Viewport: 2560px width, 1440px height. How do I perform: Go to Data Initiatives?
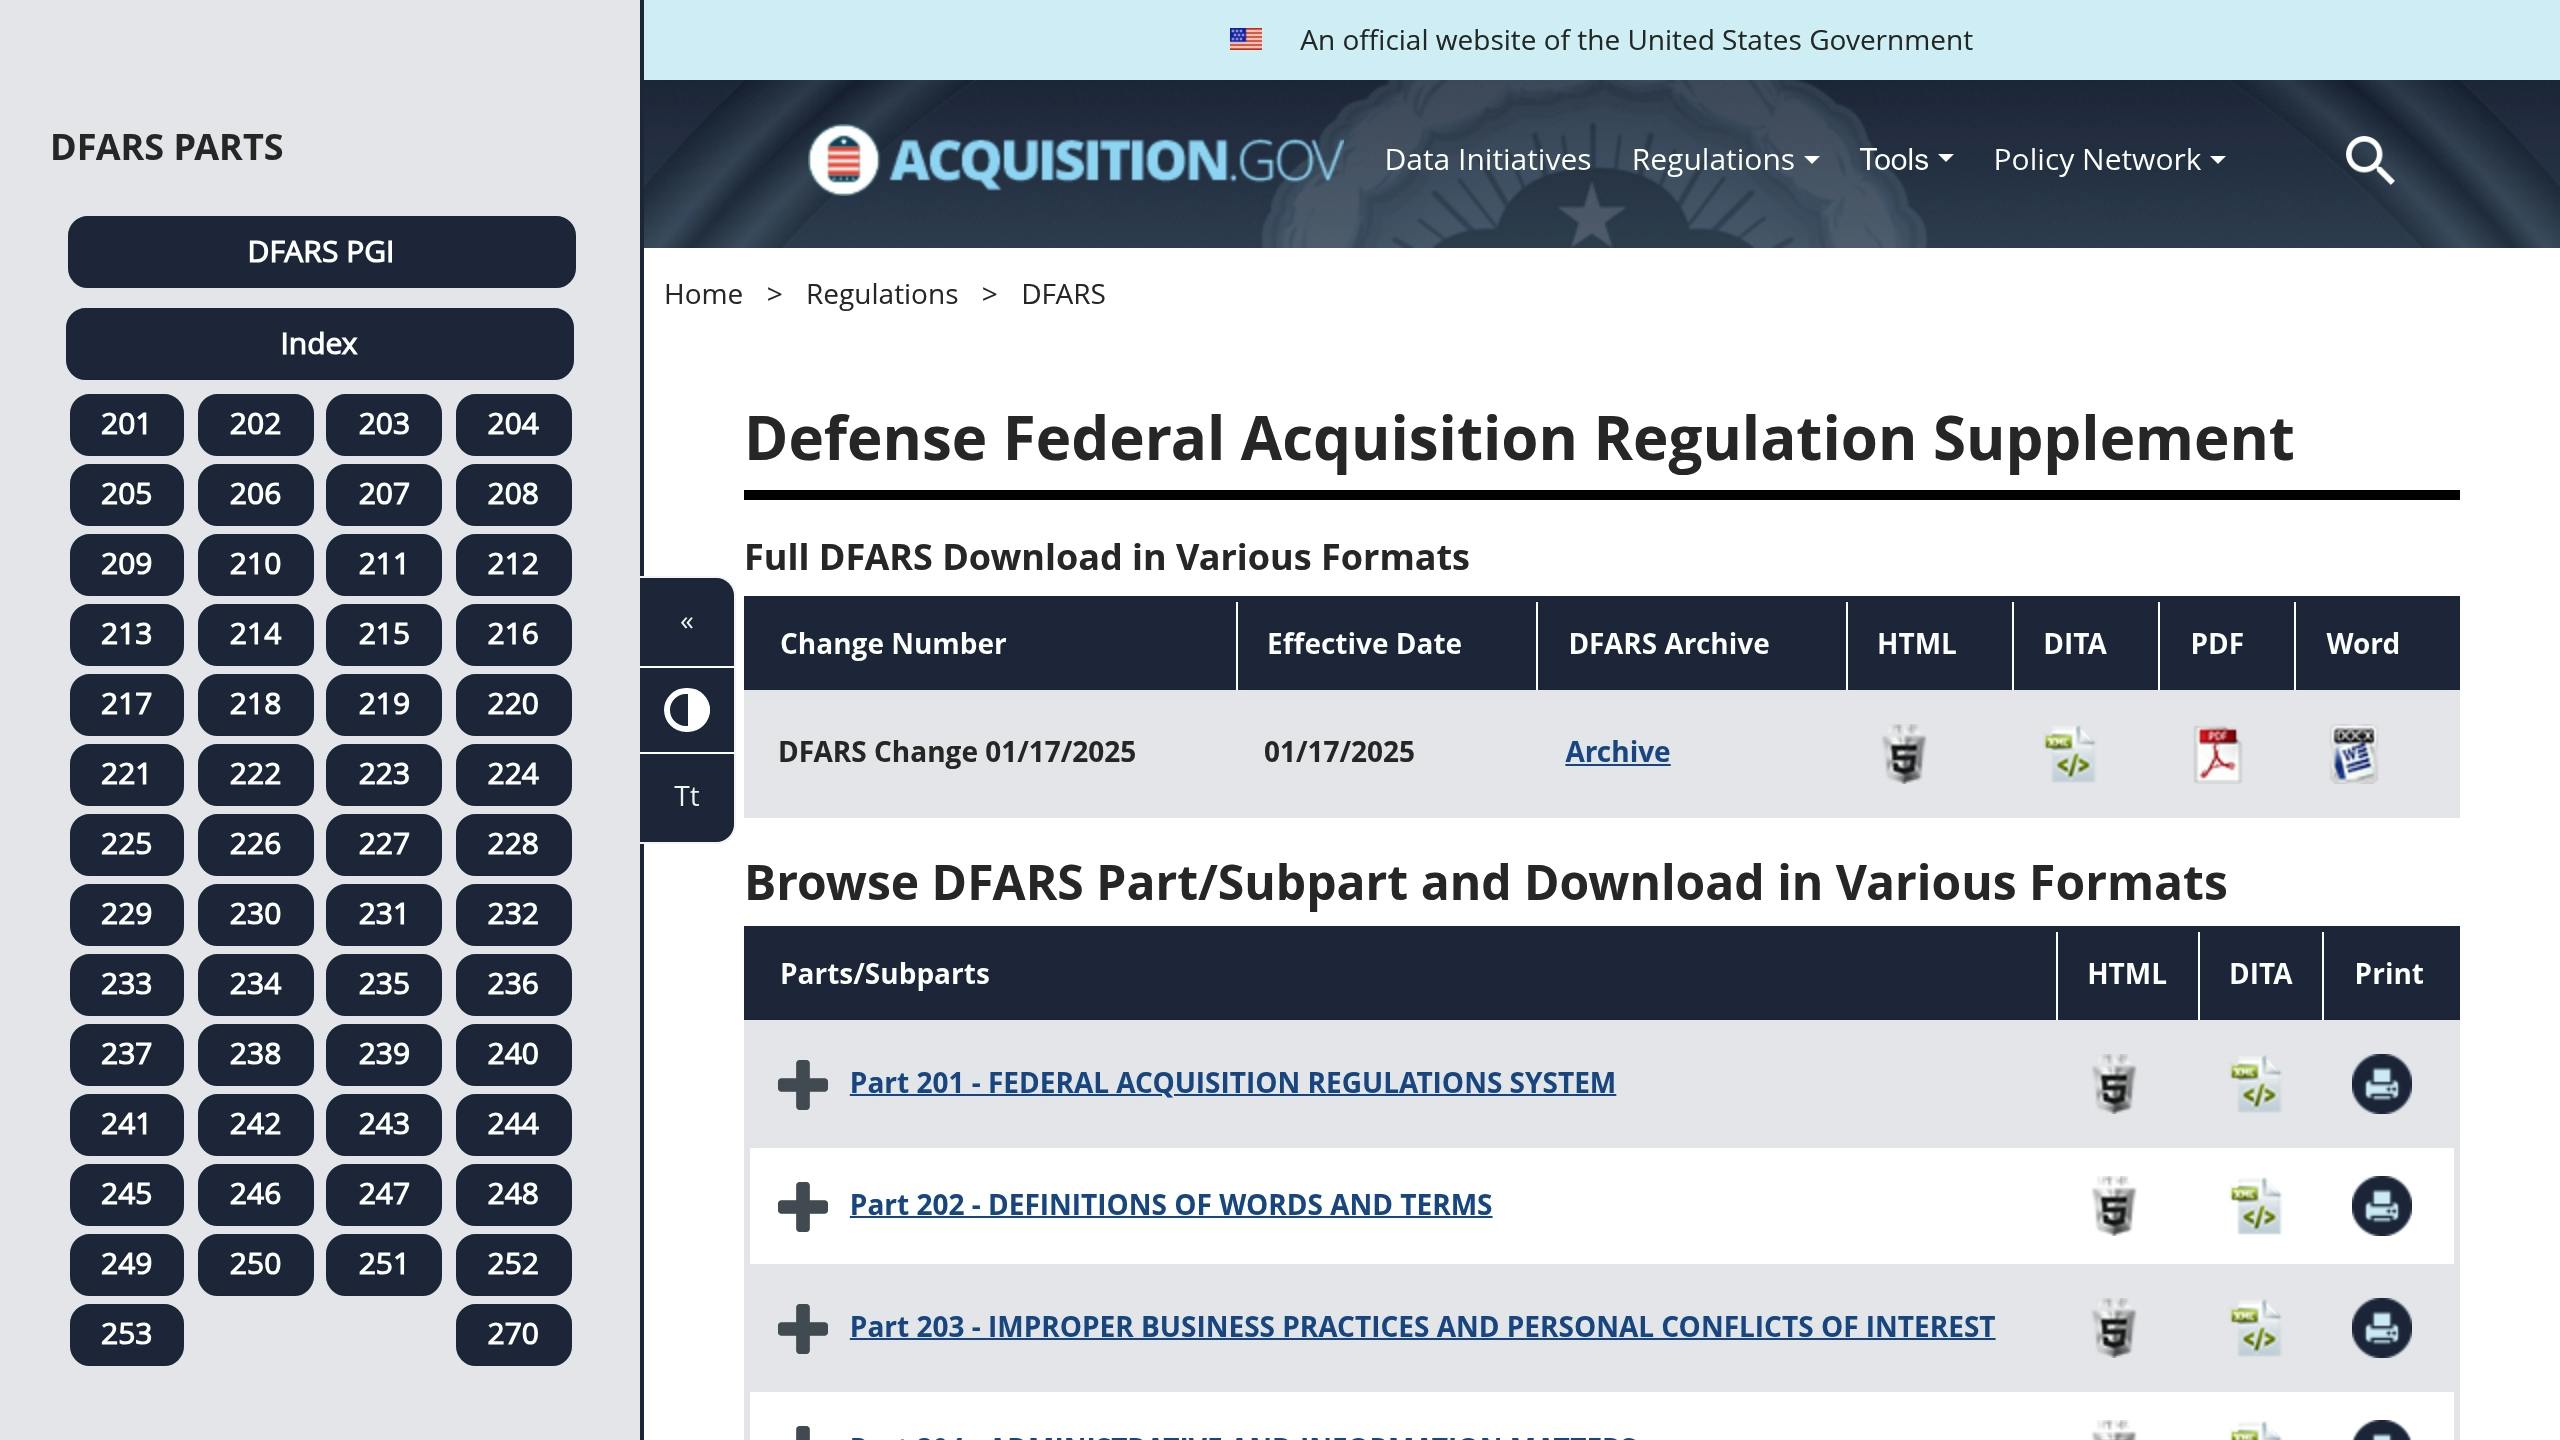tap(1487, 160)
